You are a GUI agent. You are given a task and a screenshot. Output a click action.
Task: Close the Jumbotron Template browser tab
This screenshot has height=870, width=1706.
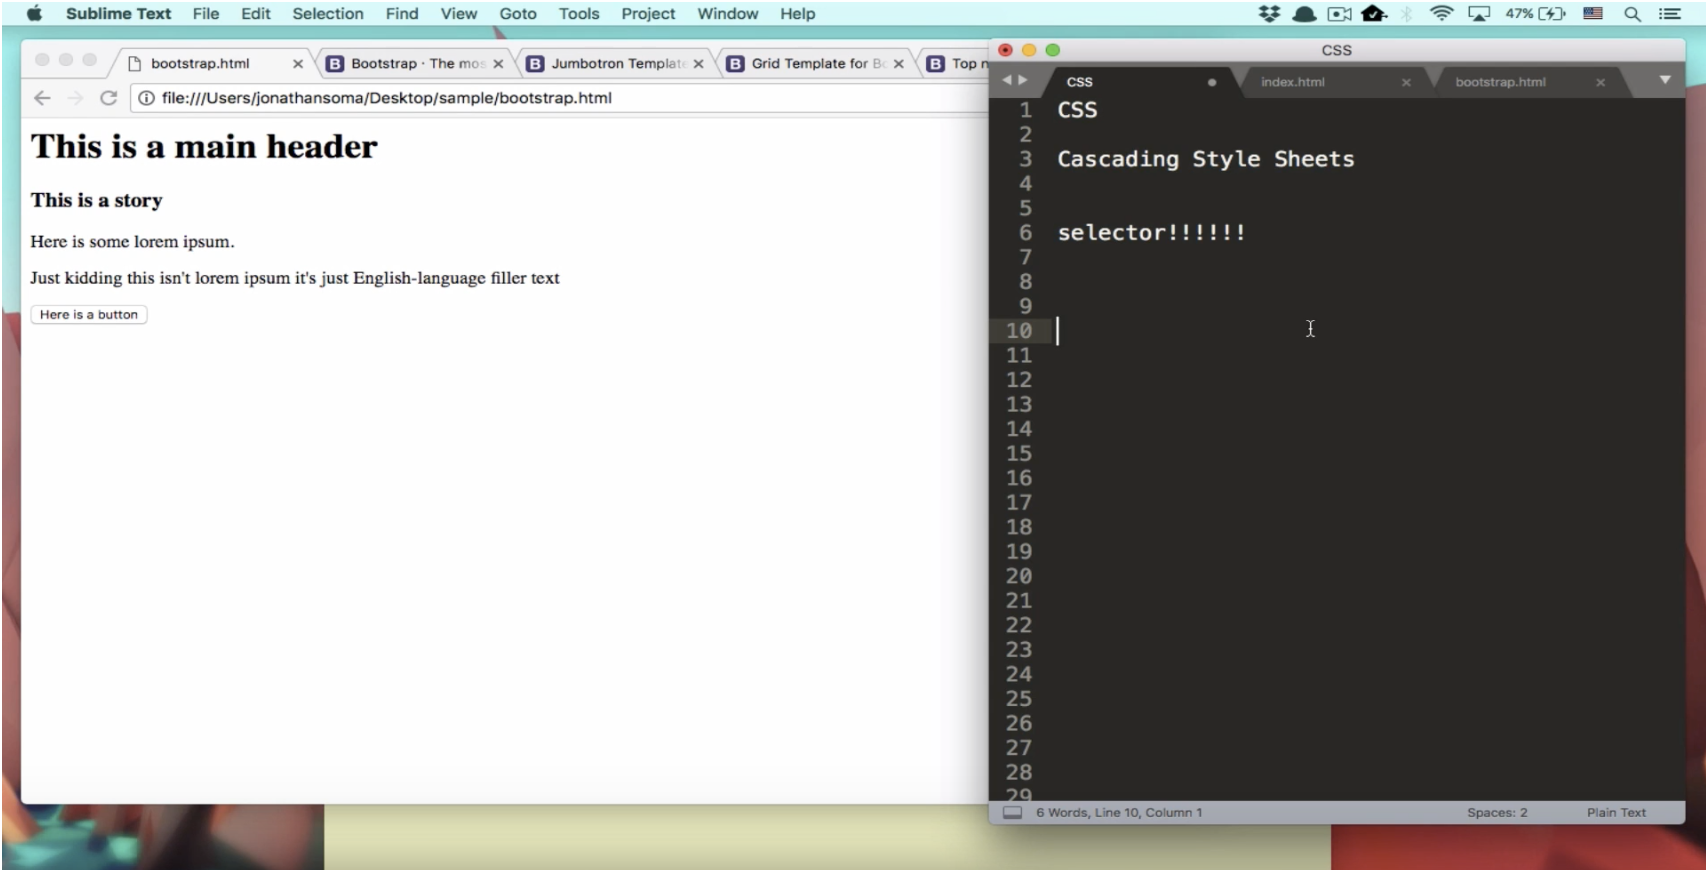tap(698, 64)
